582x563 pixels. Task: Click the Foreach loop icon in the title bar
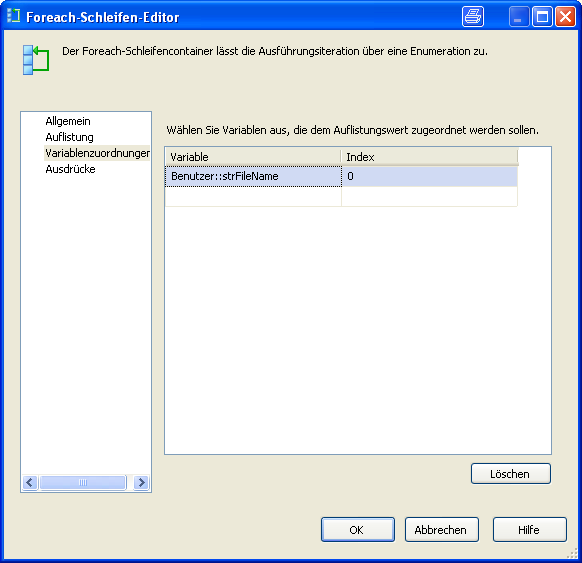[13, 16]
